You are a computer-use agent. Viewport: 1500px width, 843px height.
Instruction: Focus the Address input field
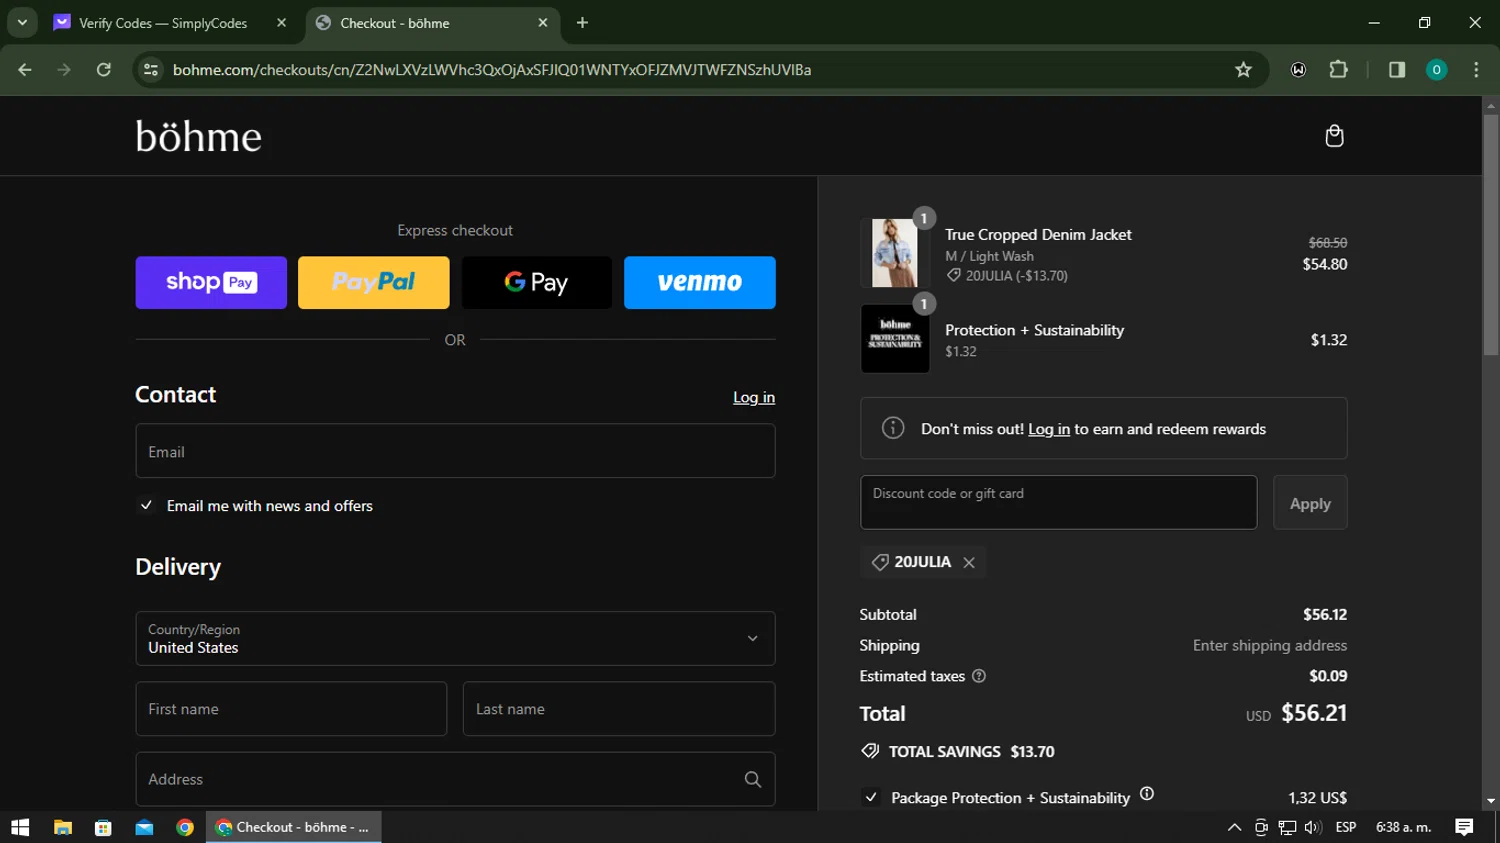(455, 779)
